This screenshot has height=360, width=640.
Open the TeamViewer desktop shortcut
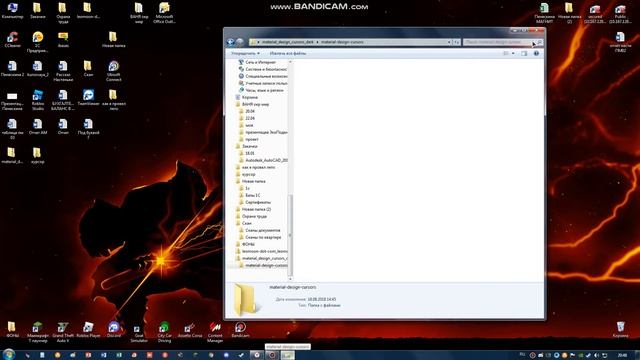[x=88, y=98]
